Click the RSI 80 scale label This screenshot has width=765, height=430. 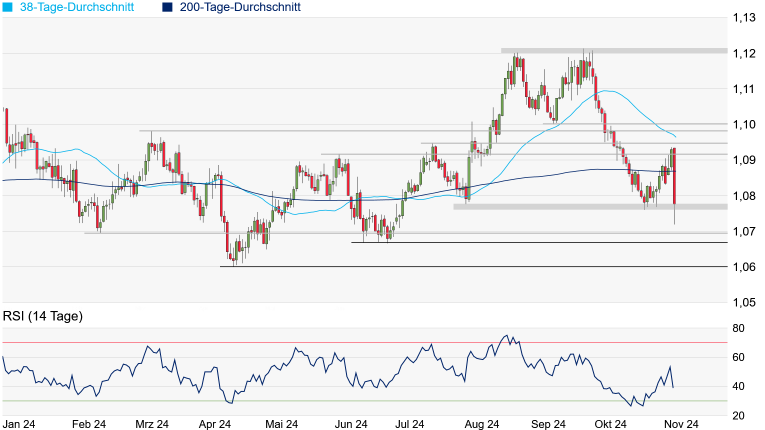pos(739,329)
